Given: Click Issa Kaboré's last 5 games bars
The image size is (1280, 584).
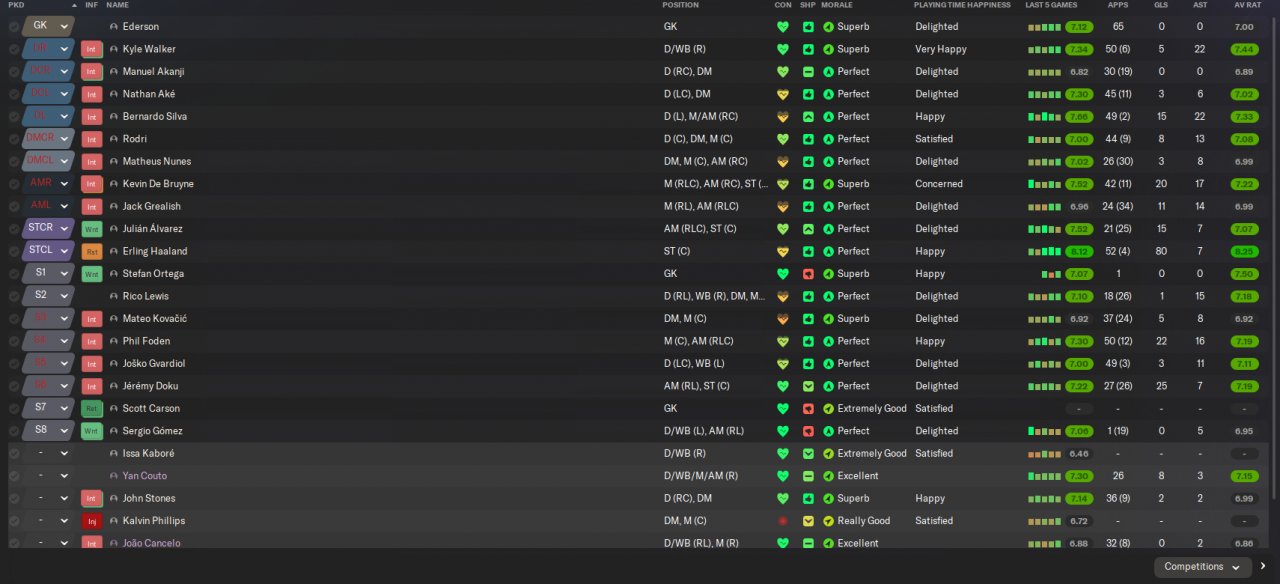Looking at the screenshot, I should coord(1044,454).
